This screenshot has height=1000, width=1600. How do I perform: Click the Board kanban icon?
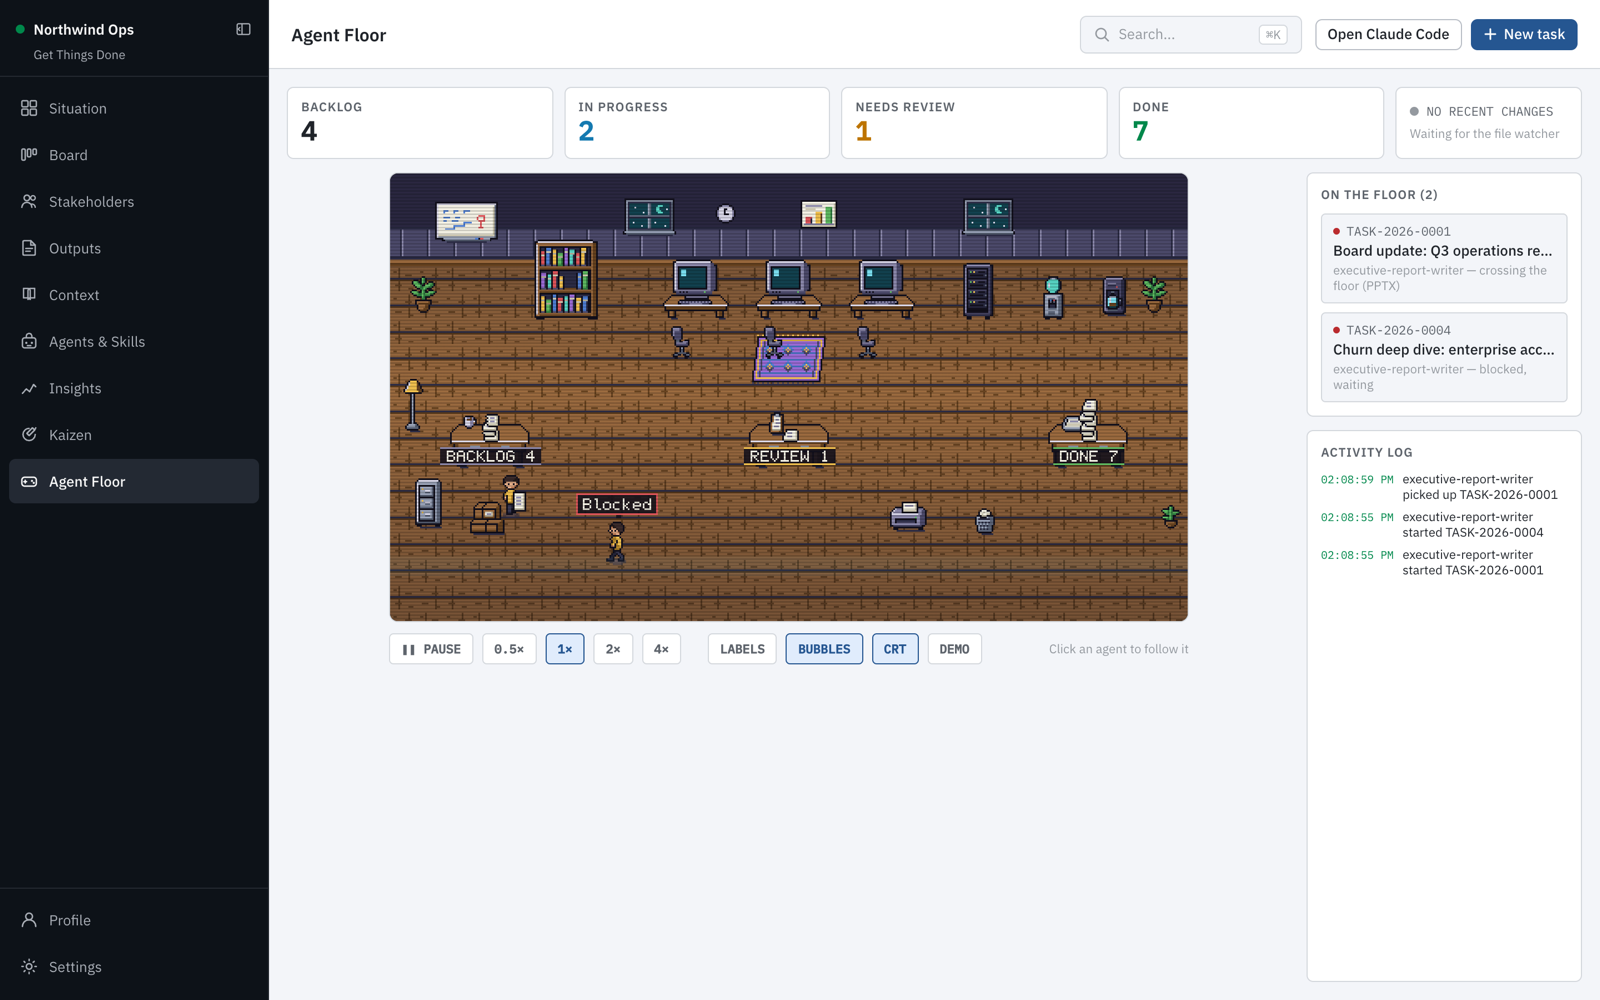point(29,155)
